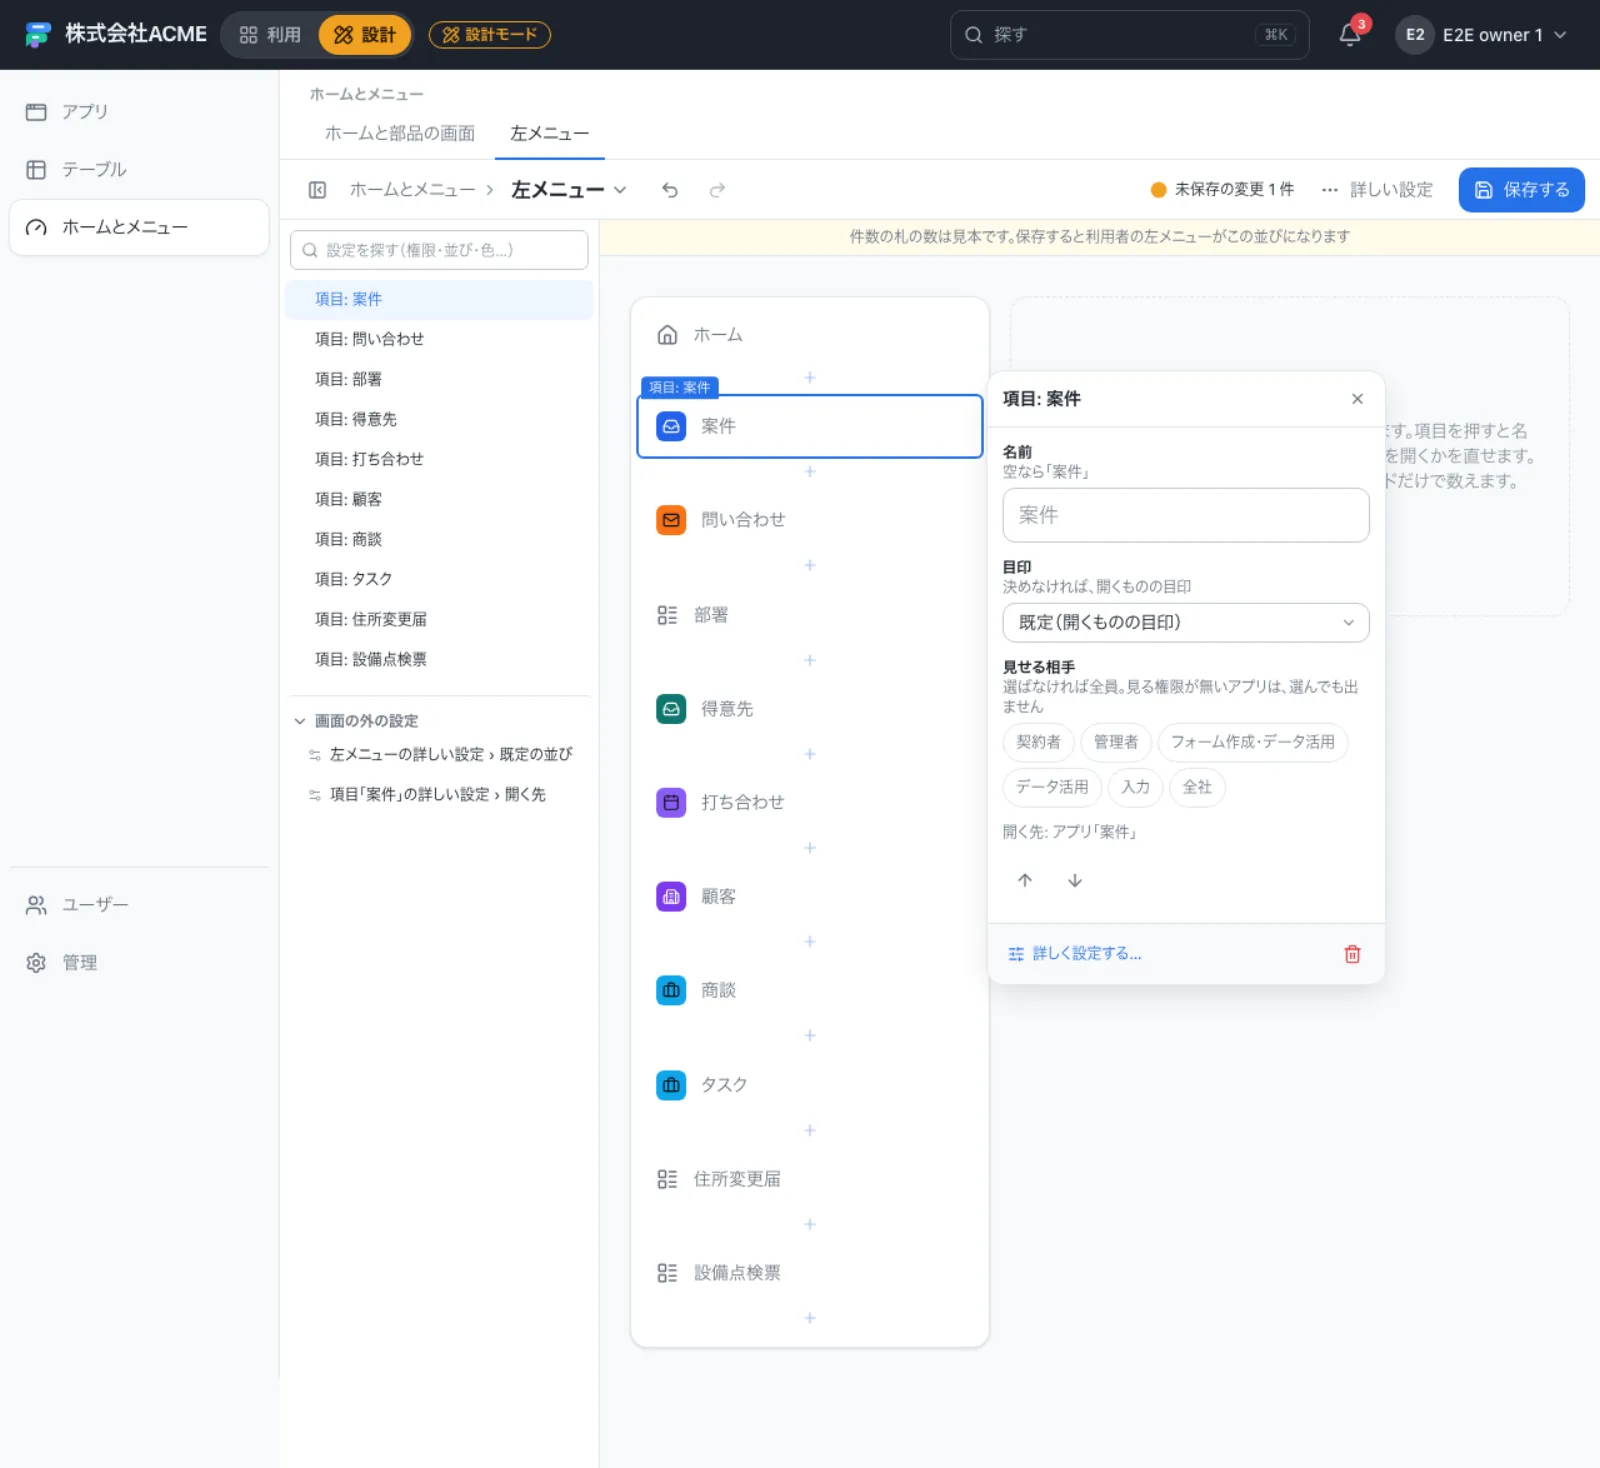
Task: Move 案件 item up with arrow
Action: (x=1025, y=880)
